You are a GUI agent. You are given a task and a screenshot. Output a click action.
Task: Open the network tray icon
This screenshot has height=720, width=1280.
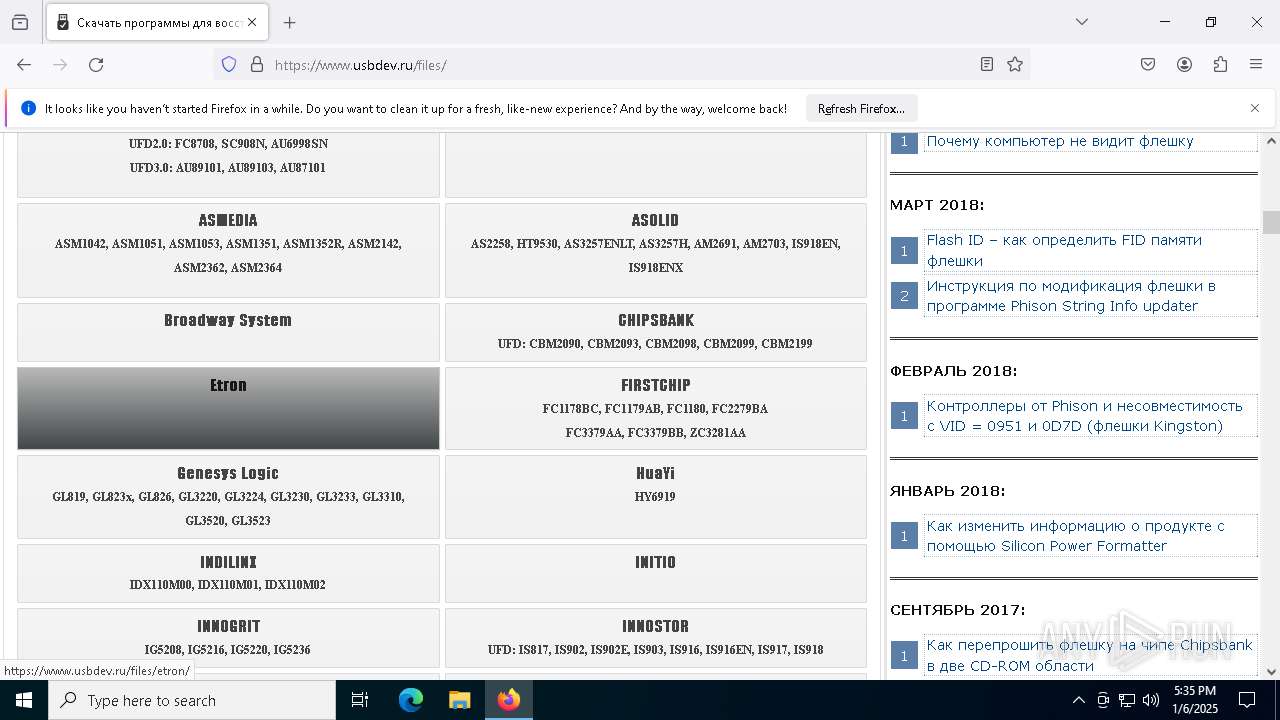(x=1127, y=700)
